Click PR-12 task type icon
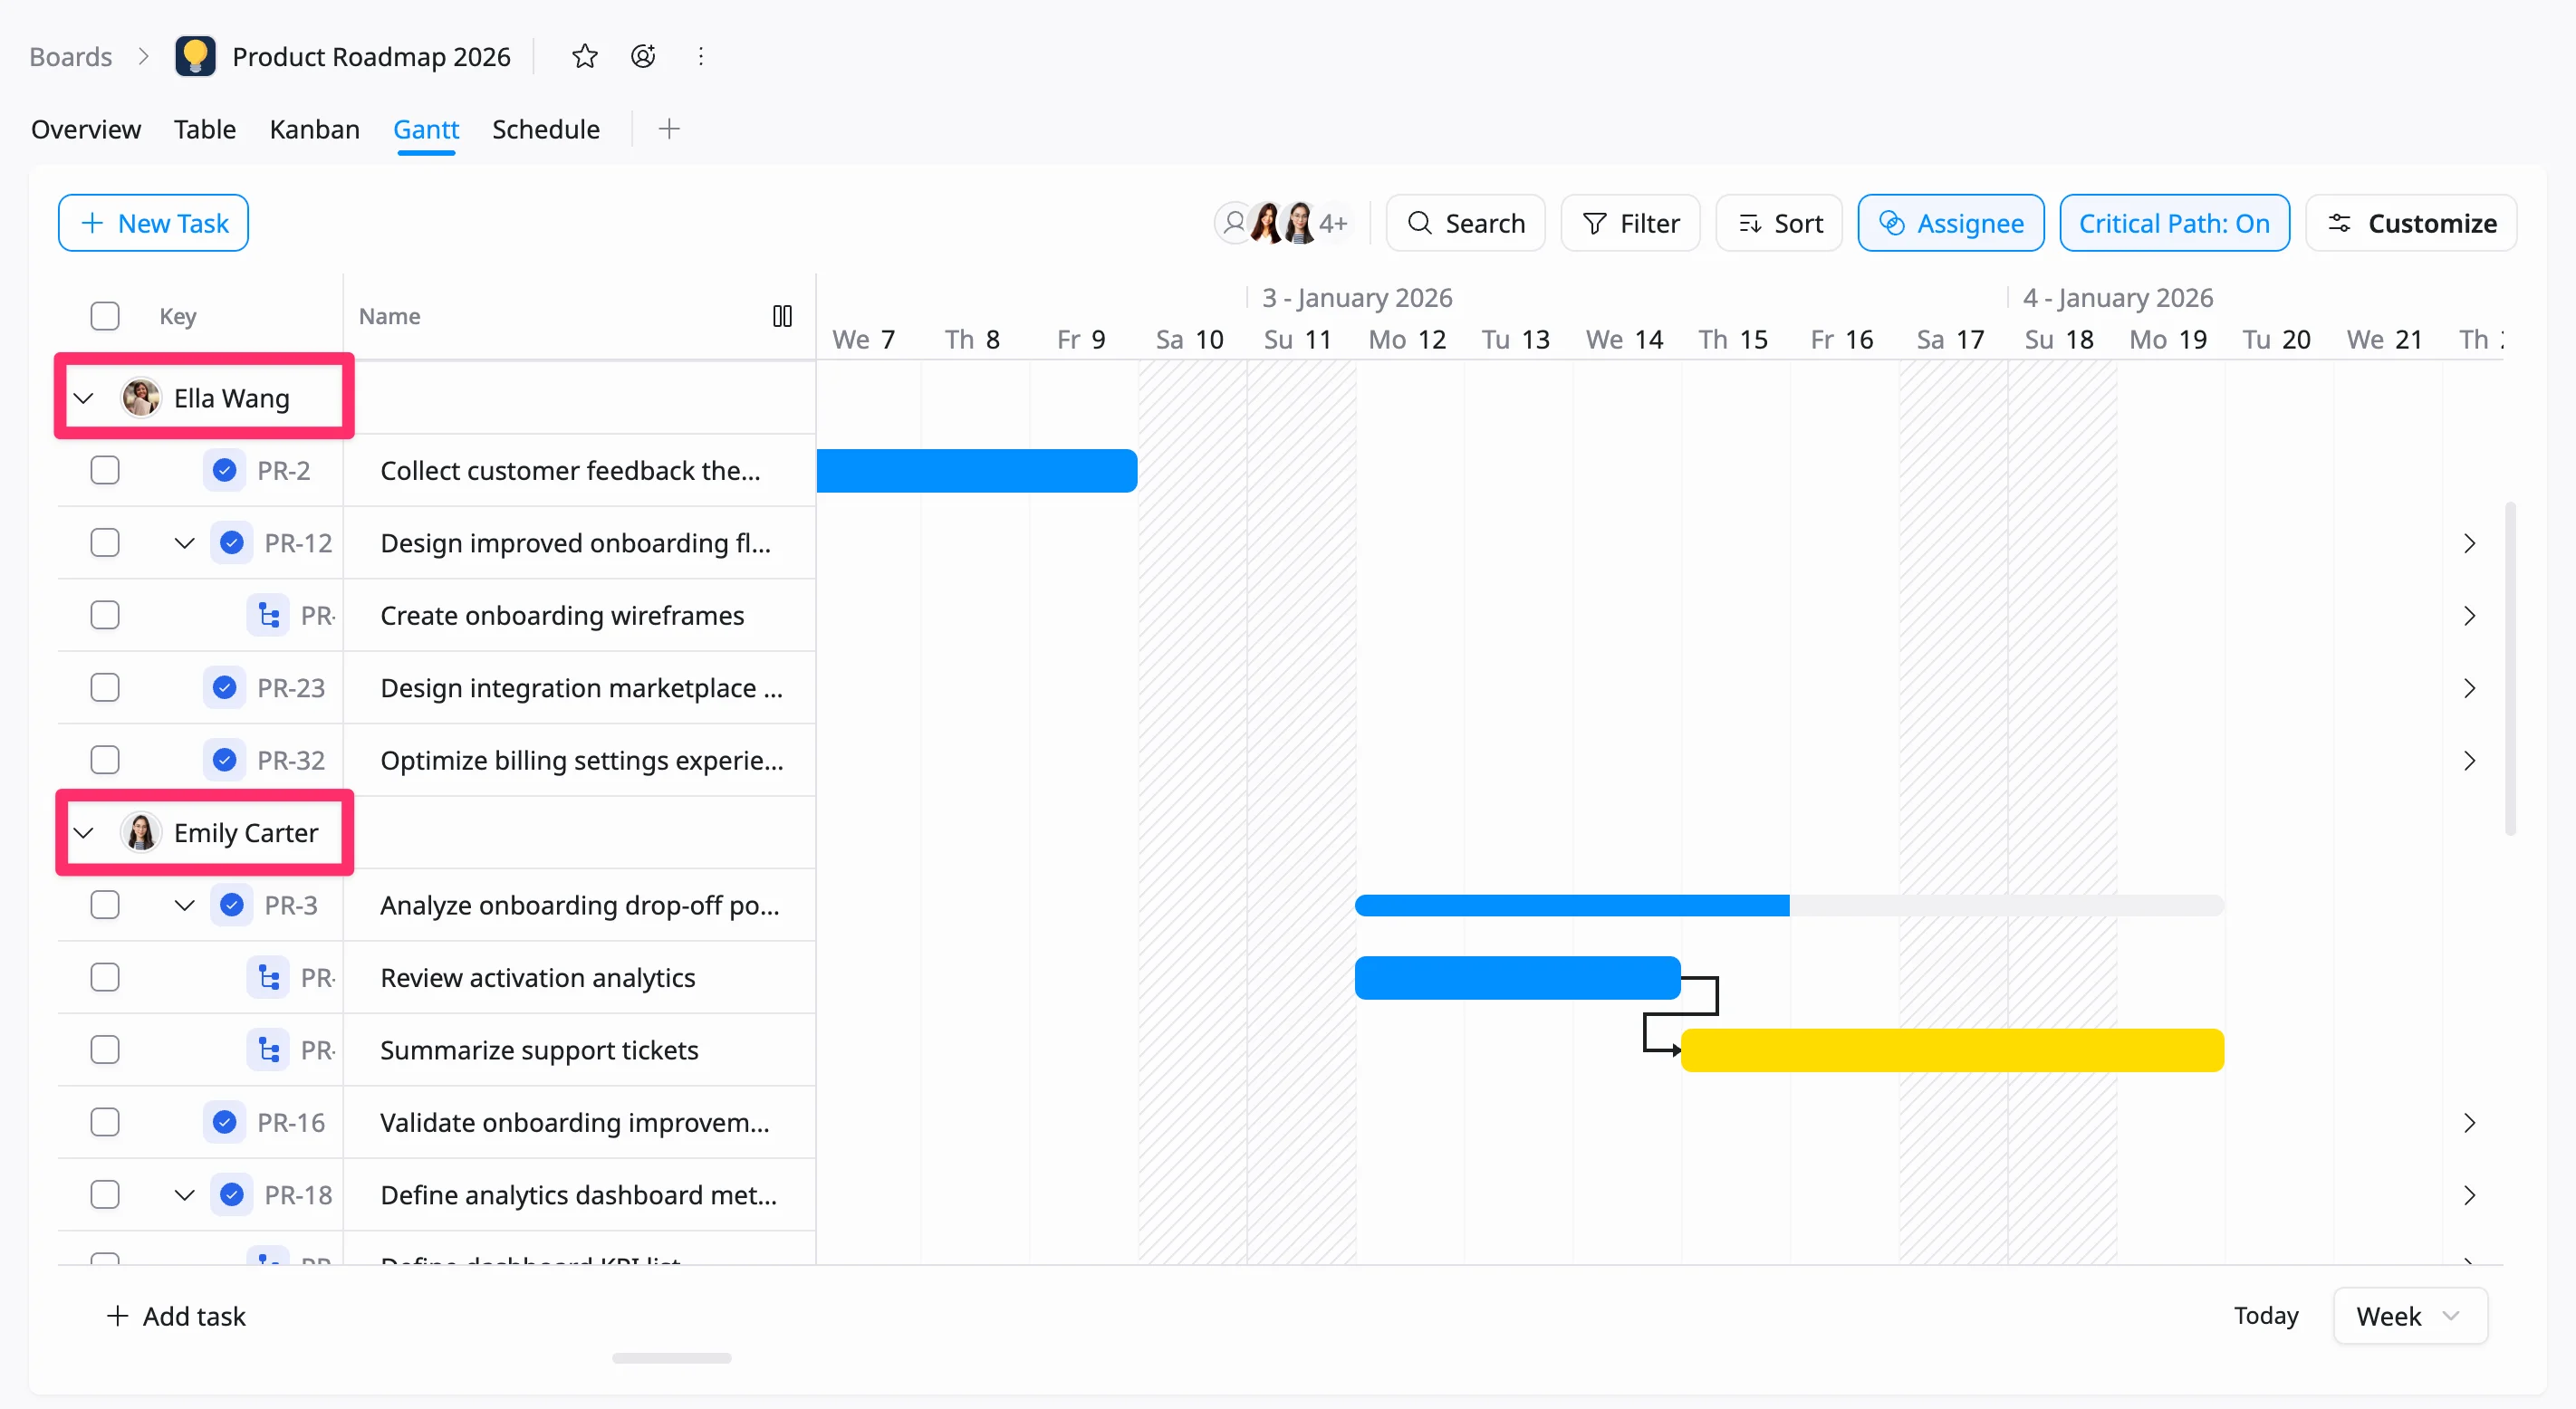2576x1409 pixels. tap(231, 543)
